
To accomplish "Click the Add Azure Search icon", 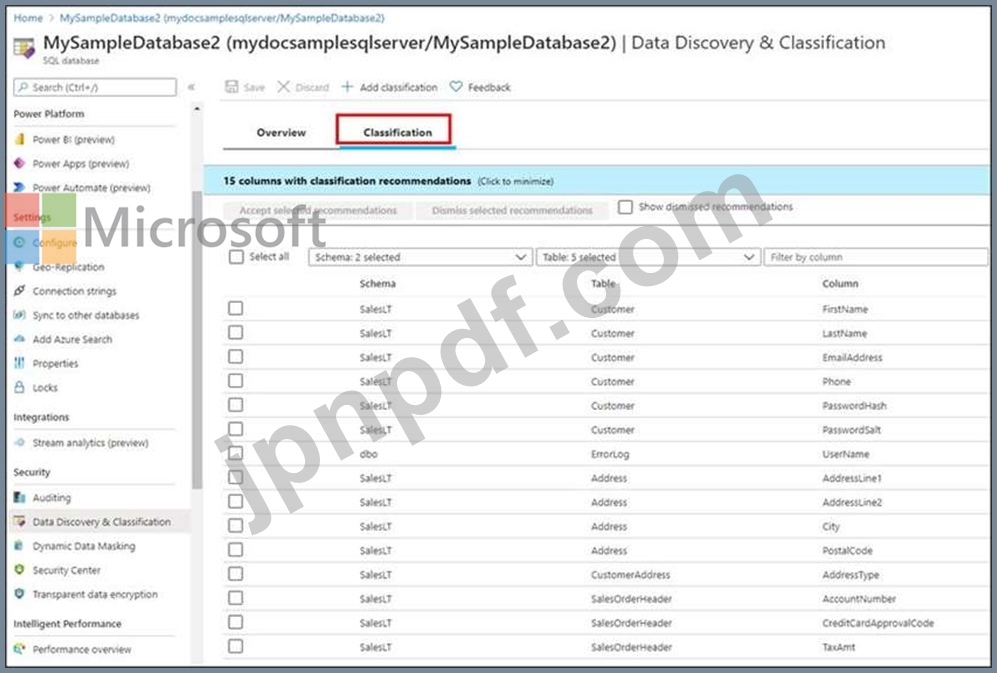I will (x=20, y=339).
